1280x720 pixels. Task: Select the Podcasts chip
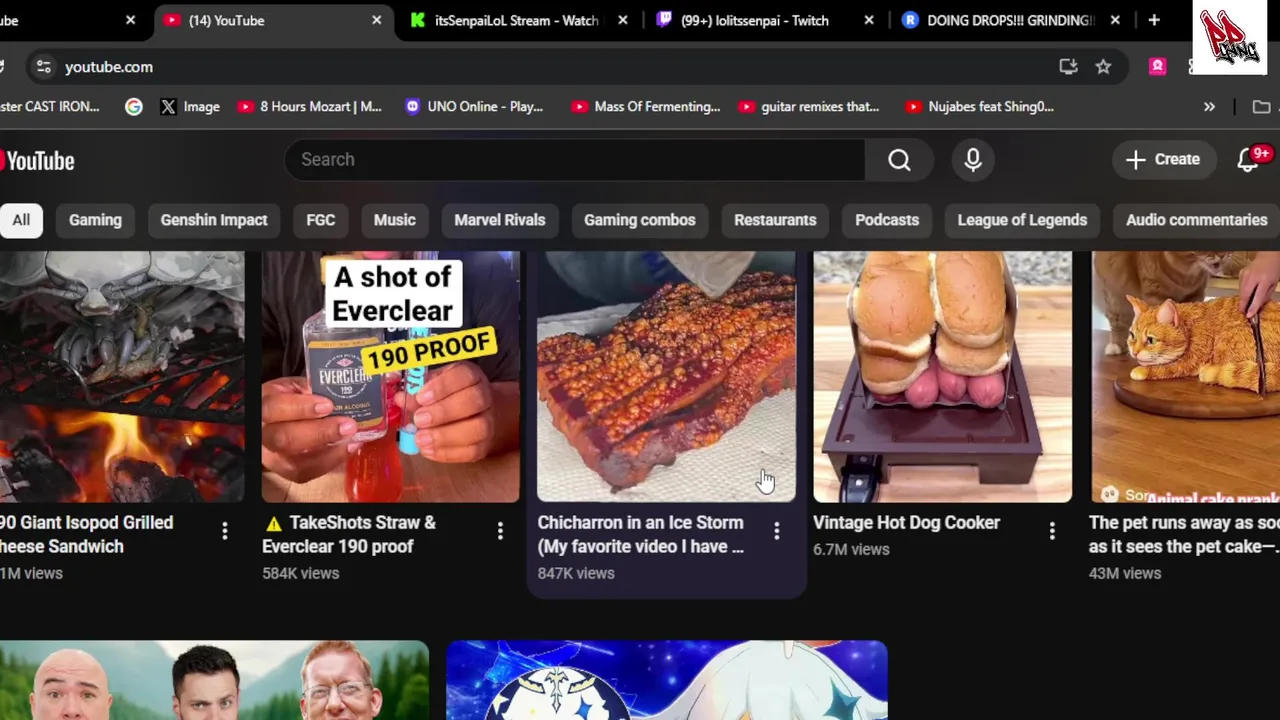(887, 220)
